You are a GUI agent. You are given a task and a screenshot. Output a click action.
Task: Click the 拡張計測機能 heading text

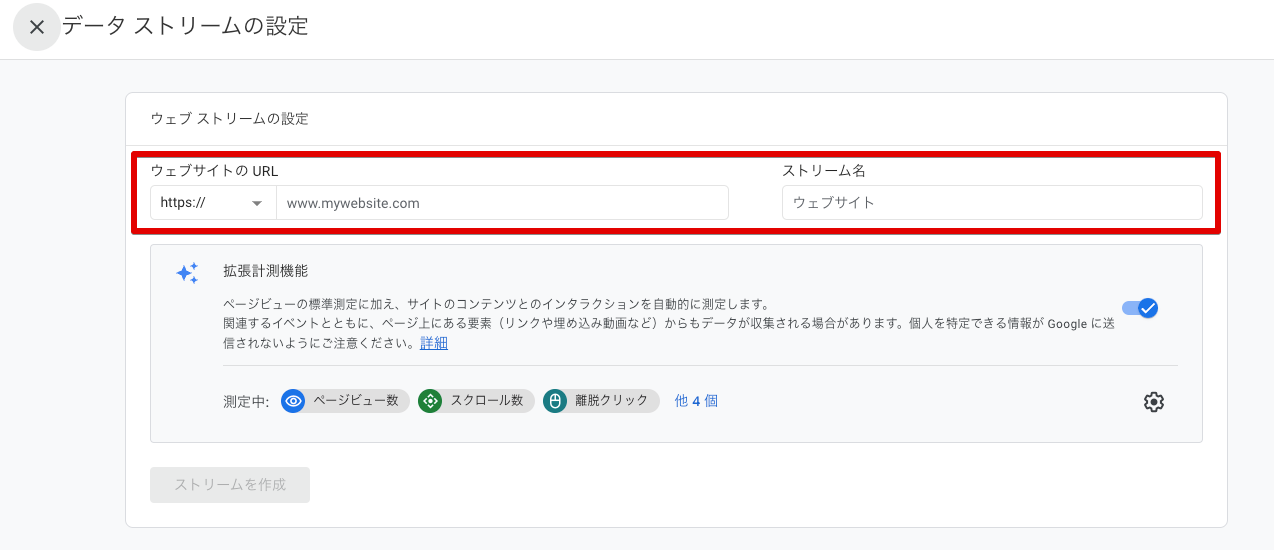266,271
